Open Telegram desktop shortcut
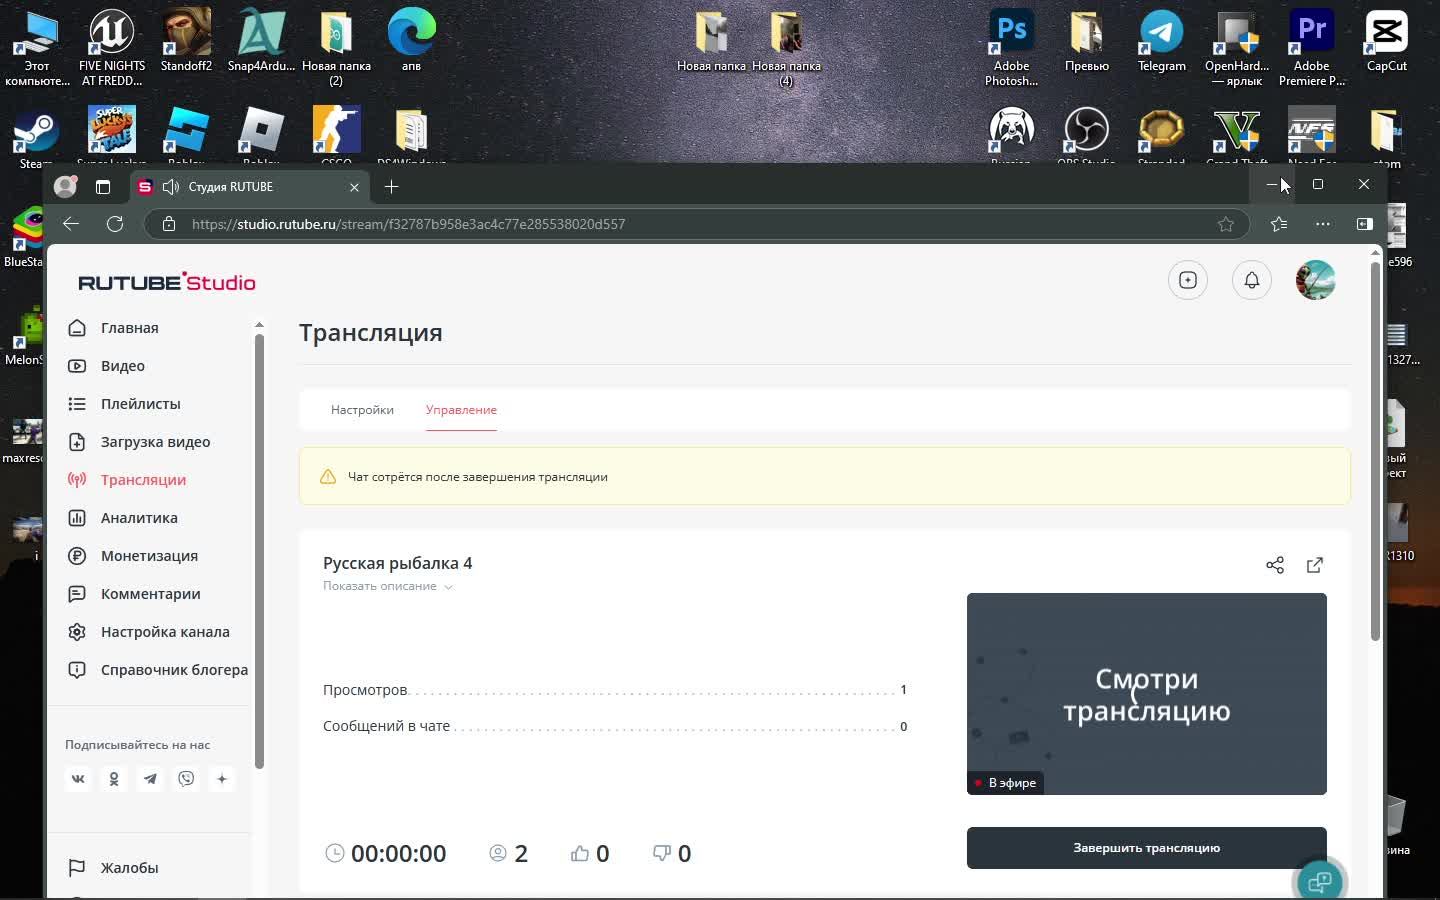 point(1161,42)
